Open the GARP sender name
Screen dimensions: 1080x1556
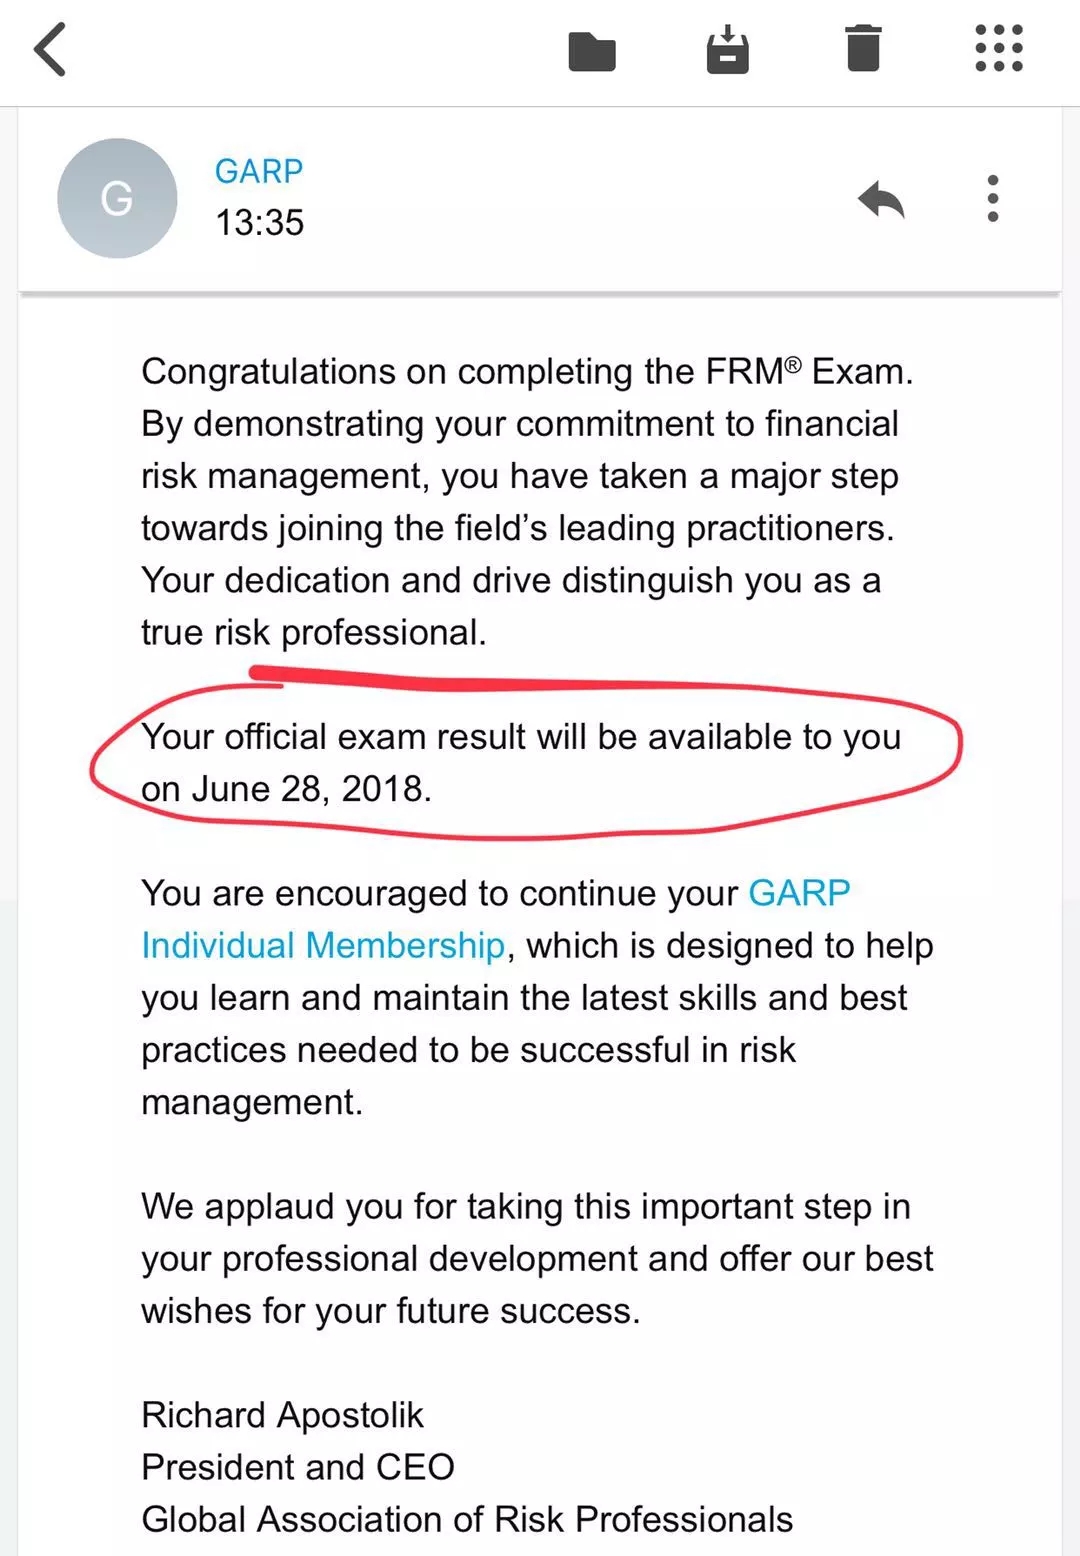(258, 171)
